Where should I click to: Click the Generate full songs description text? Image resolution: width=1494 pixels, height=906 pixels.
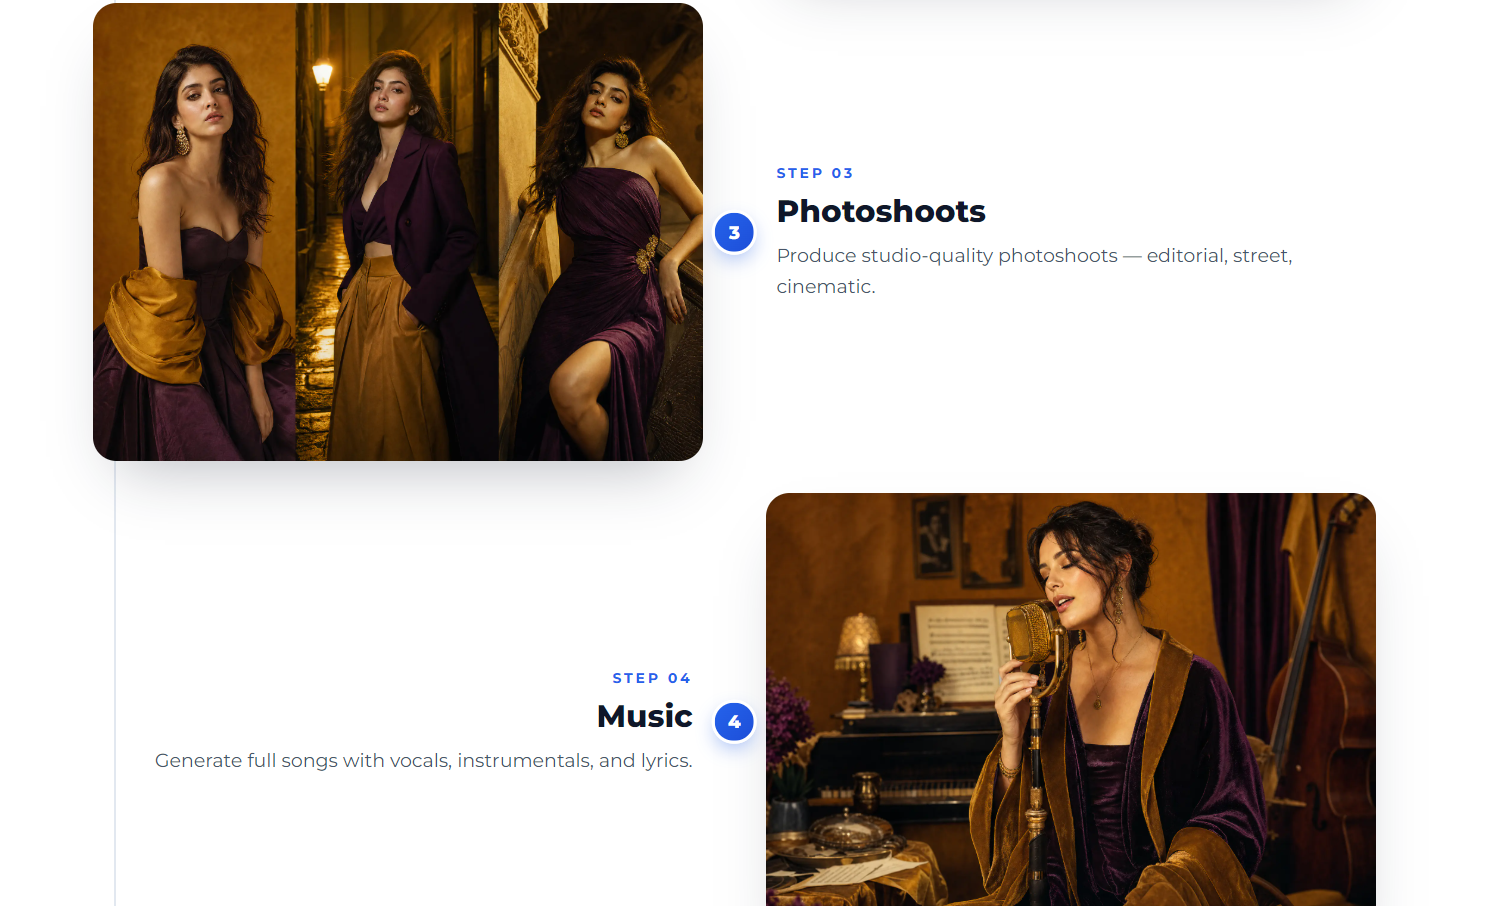pyautogui.click(x=424, y=761)
